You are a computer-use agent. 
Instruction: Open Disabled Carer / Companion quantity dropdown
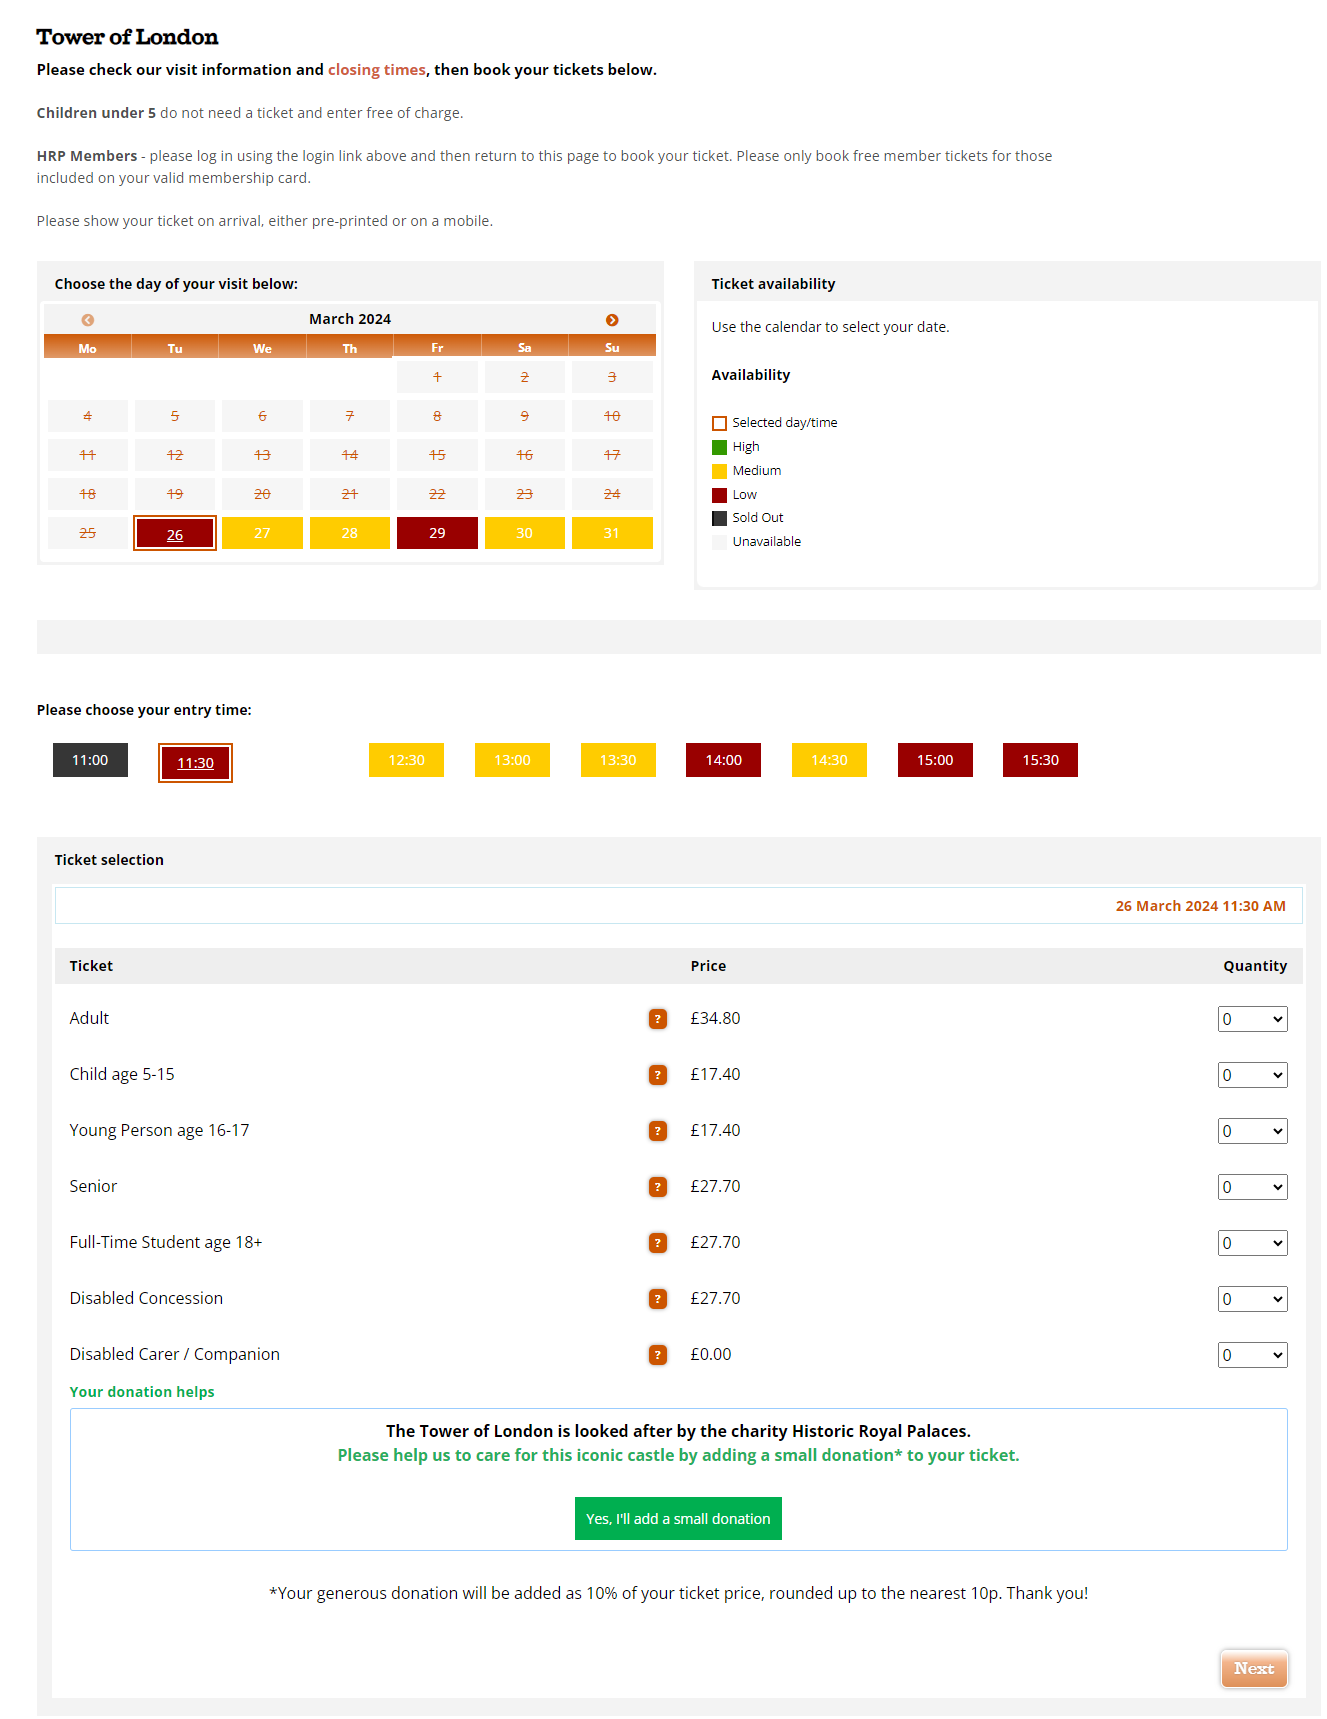pos(1252,1355)
